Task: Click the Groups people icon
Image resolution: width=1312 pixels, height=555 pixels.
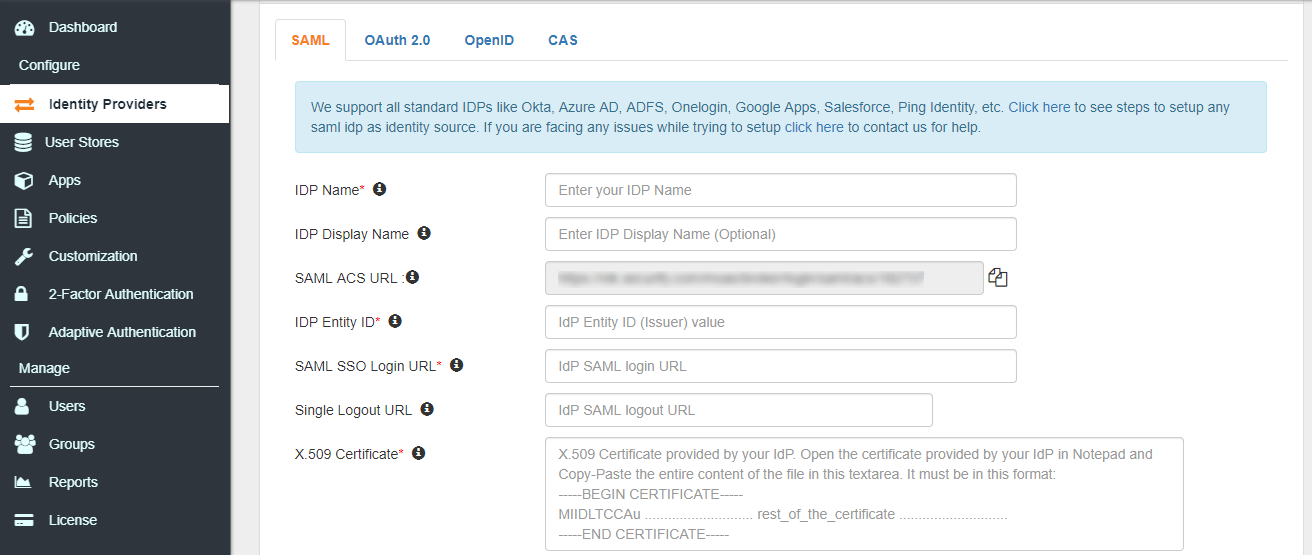Action: point(25,444)
